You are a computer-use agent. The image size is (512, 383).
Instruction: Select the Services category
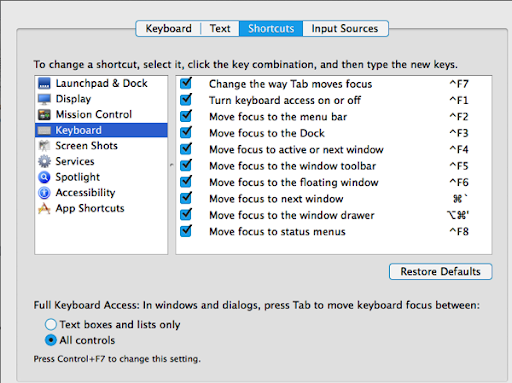pyautogui.click(x=101, y=161)
